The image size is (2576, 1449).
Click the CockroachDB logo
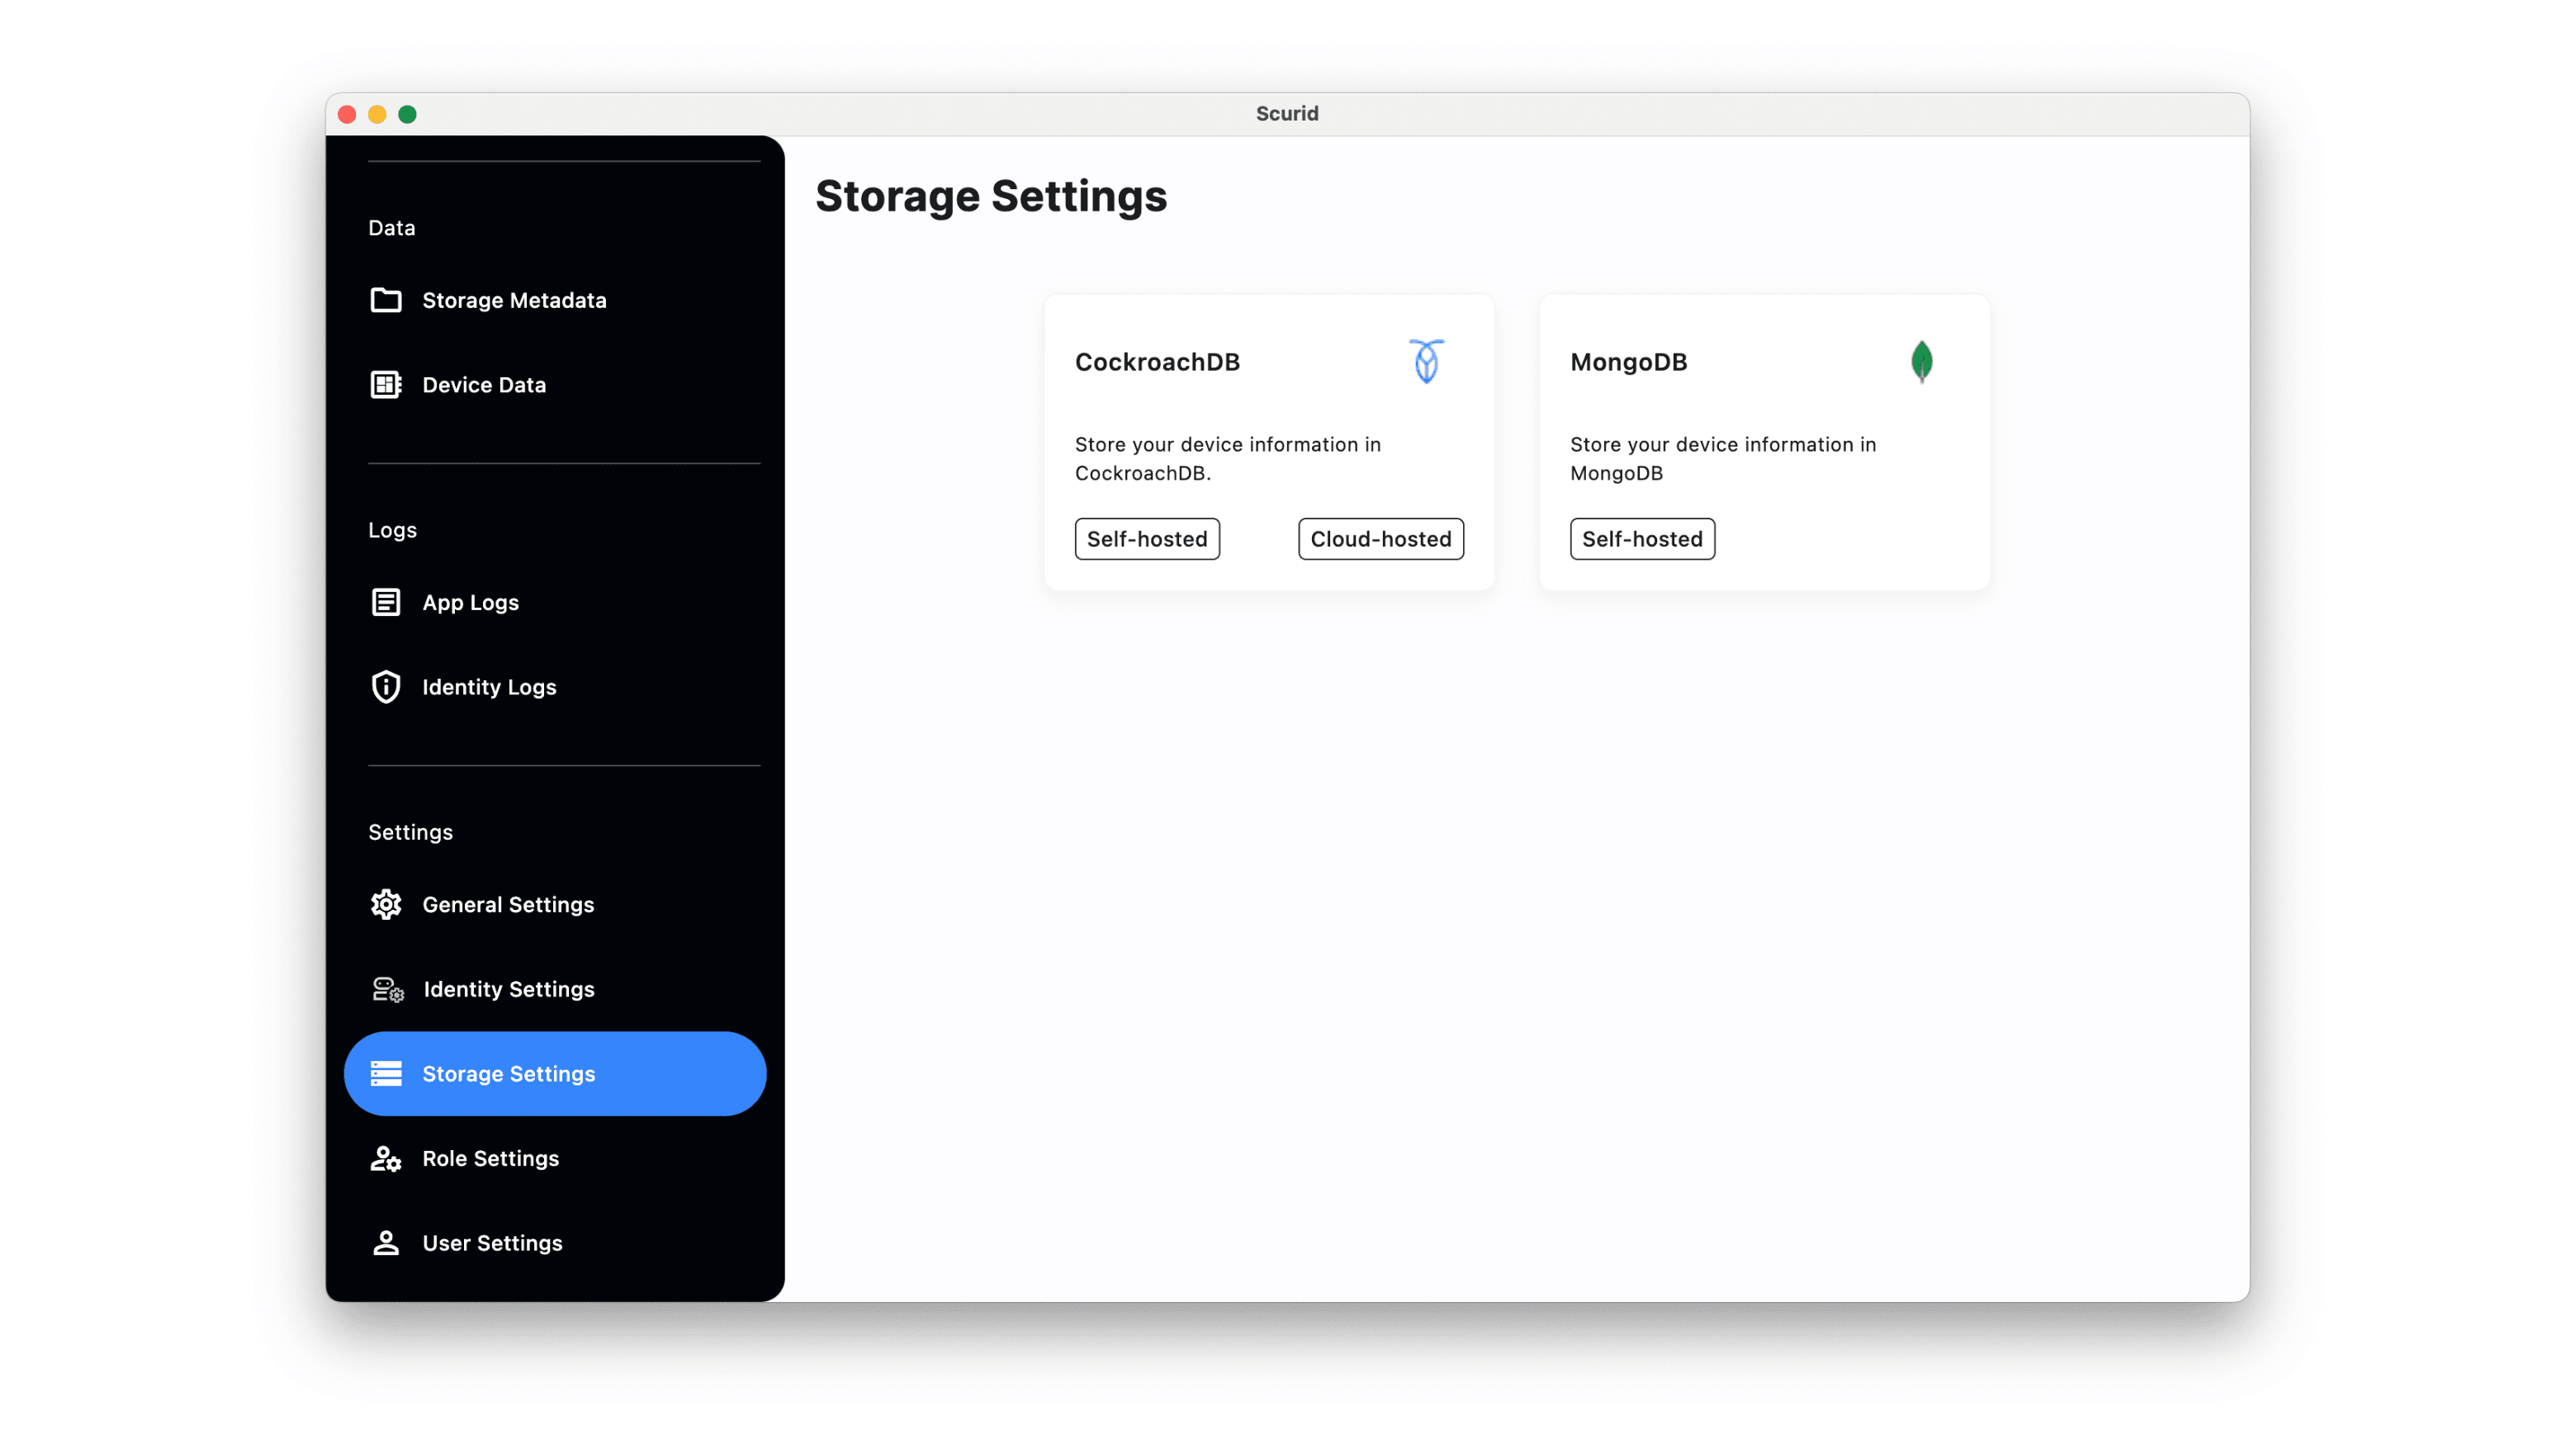[x=1425, y=361]
